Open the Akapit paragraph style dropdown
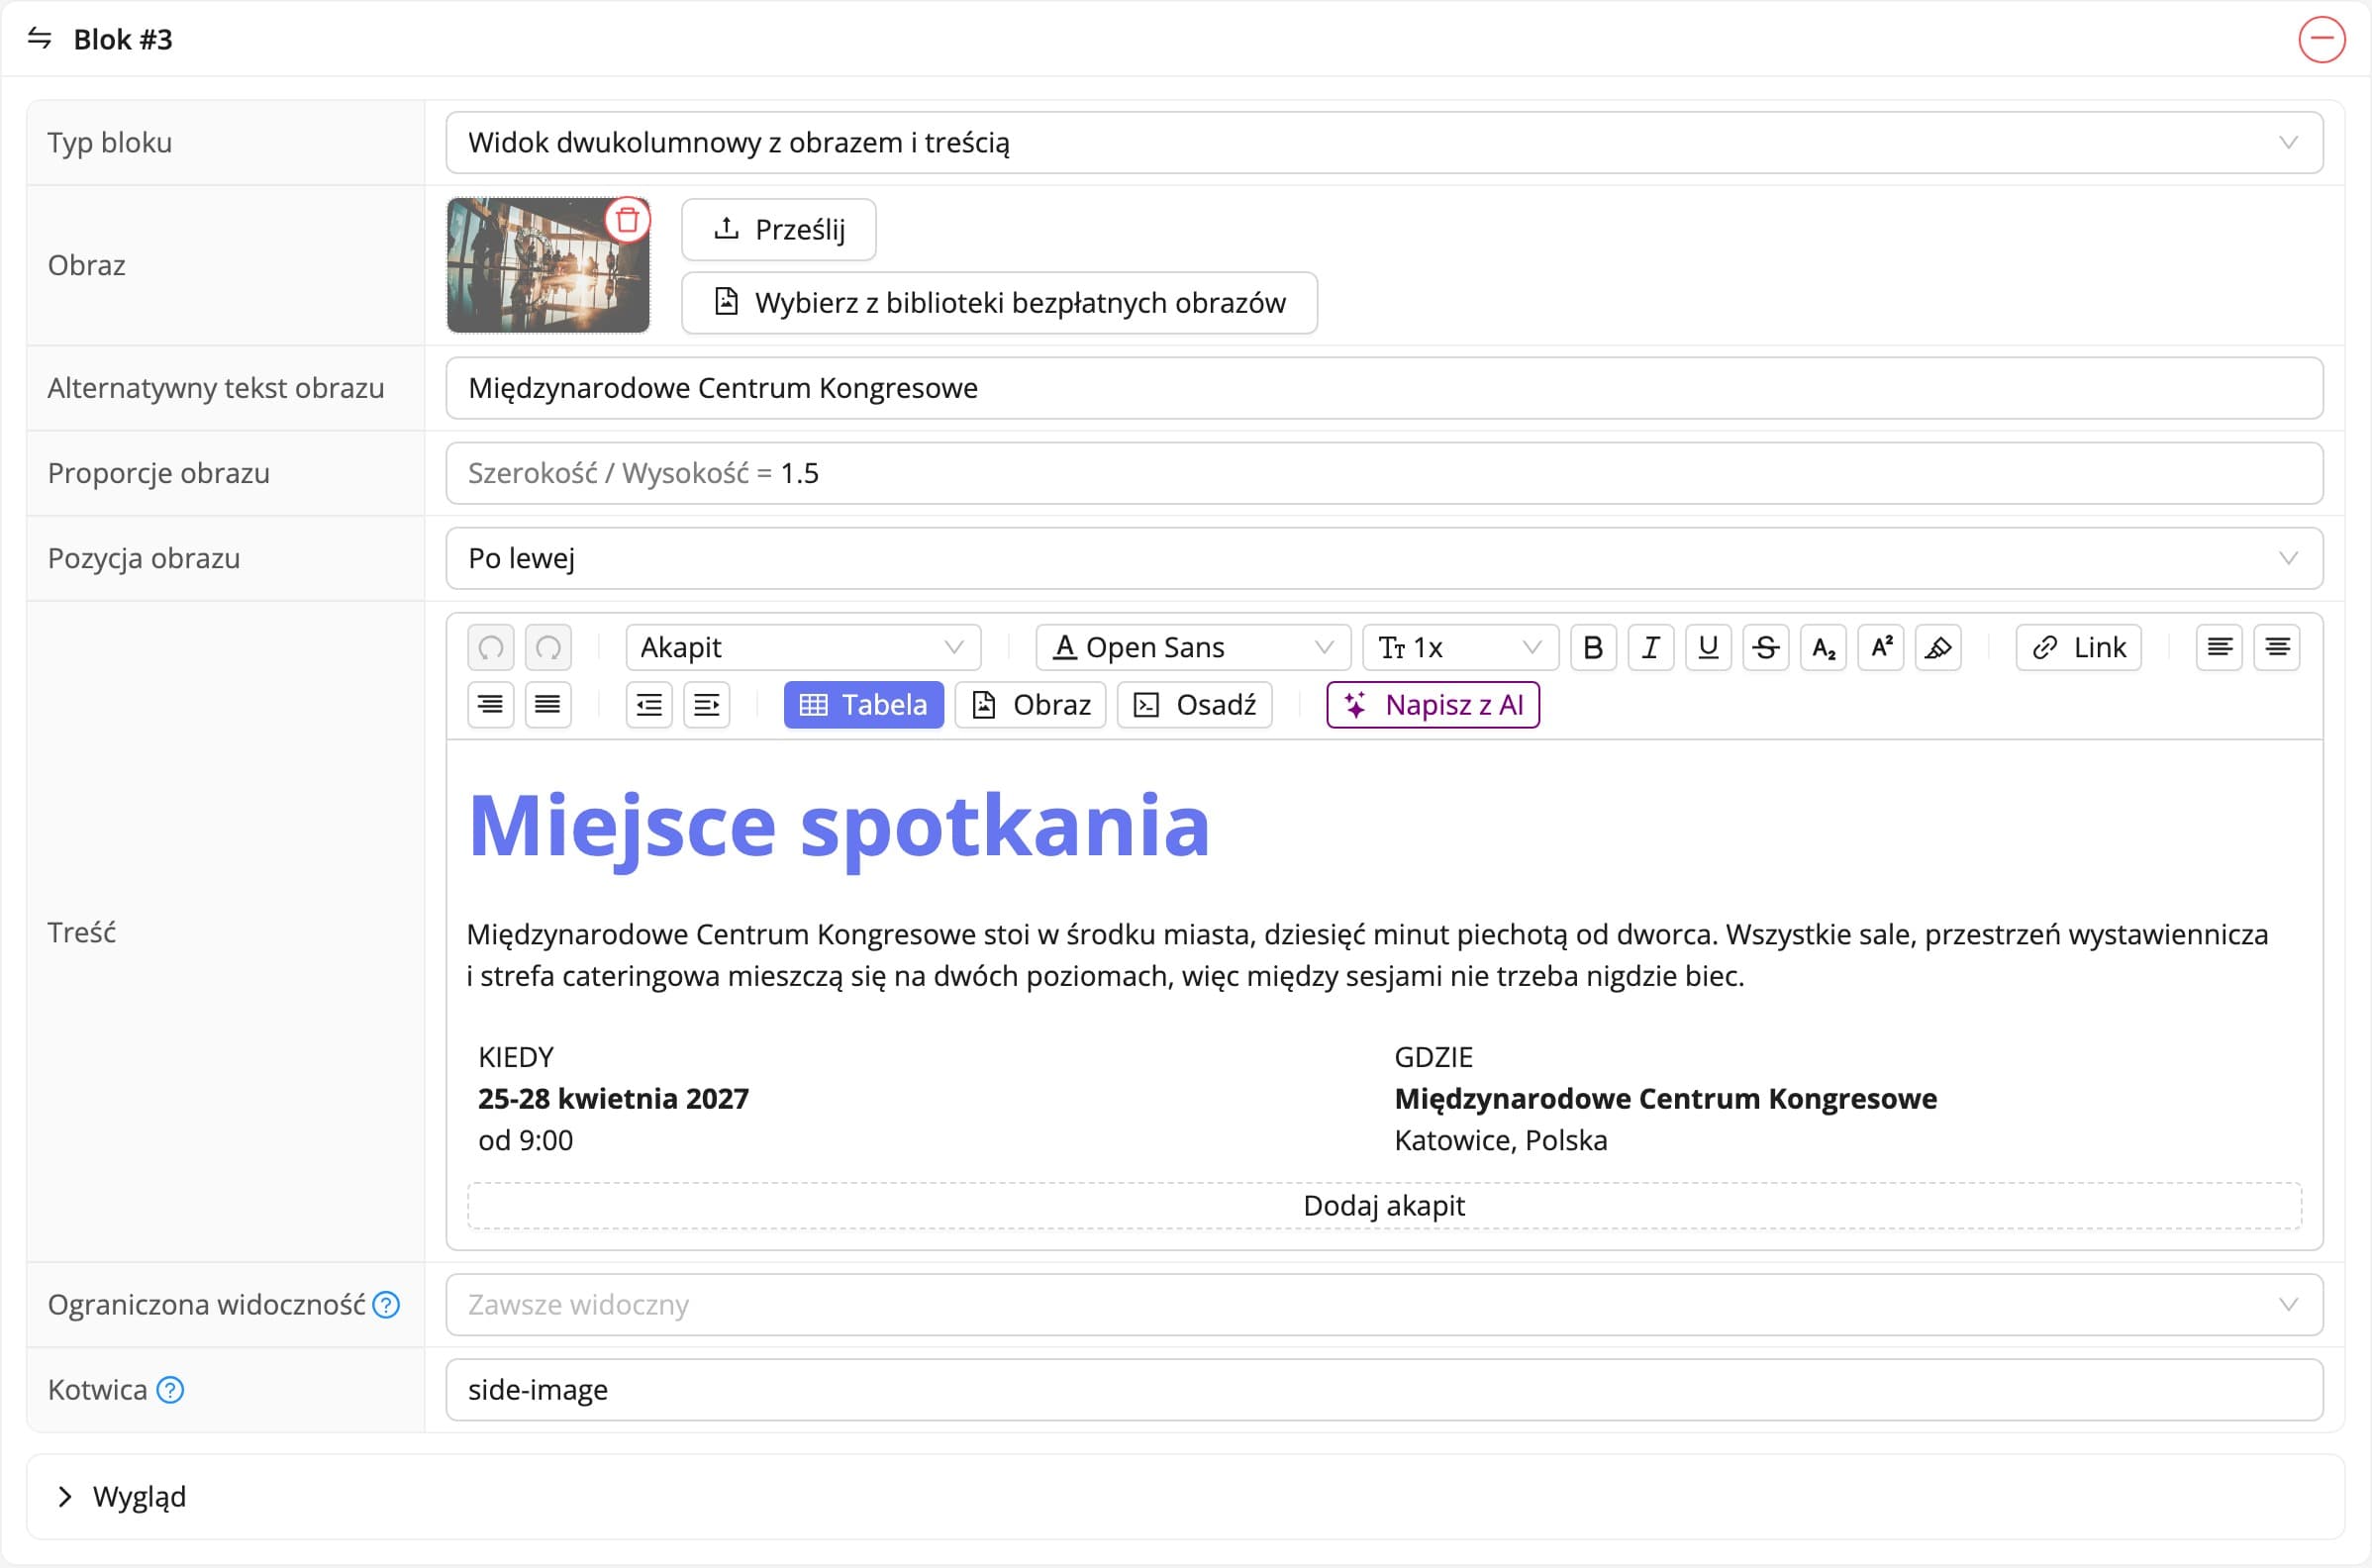Image resolution: width=2372 pixels, height=1568 pixels. (x=803, y=648)
